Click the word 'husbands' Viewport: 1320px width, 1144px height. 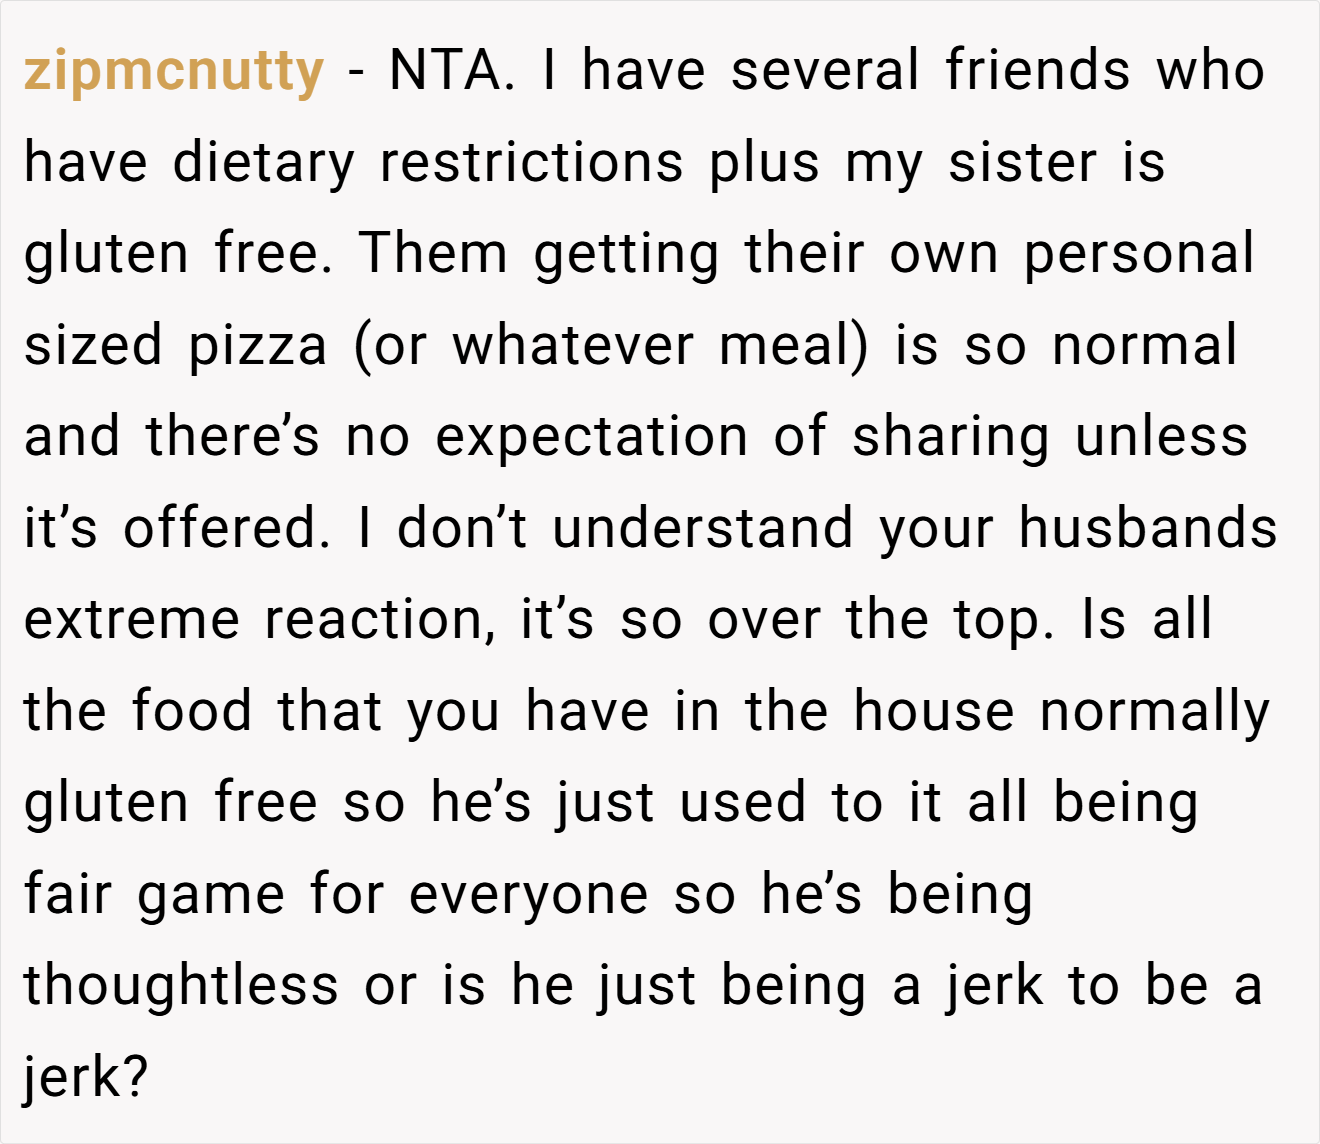[x=1148, y=527]
